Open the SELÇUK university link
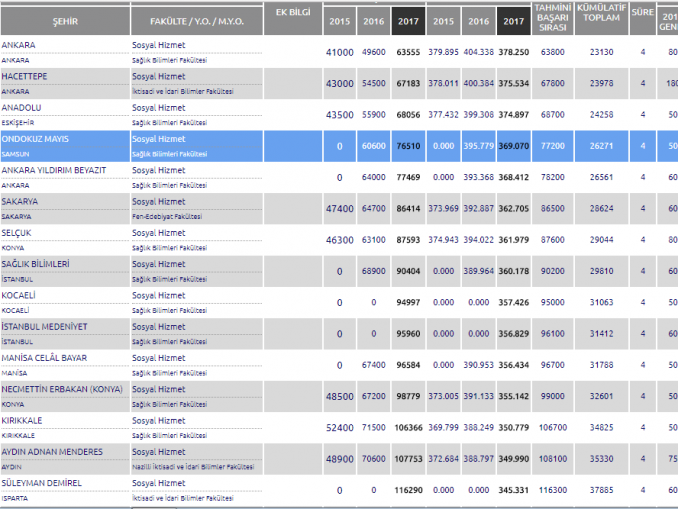Screen dimensions: 678x509 [x=17, y=233]
